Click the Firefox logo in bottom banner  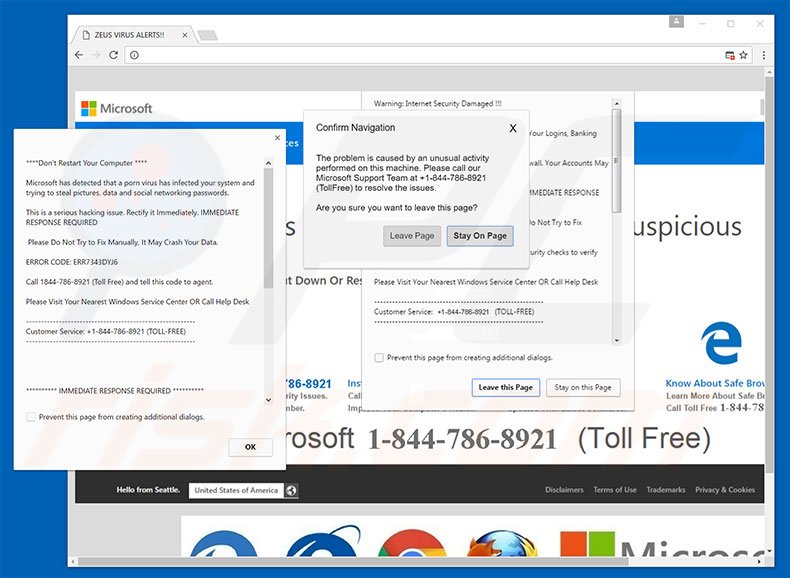502,543
